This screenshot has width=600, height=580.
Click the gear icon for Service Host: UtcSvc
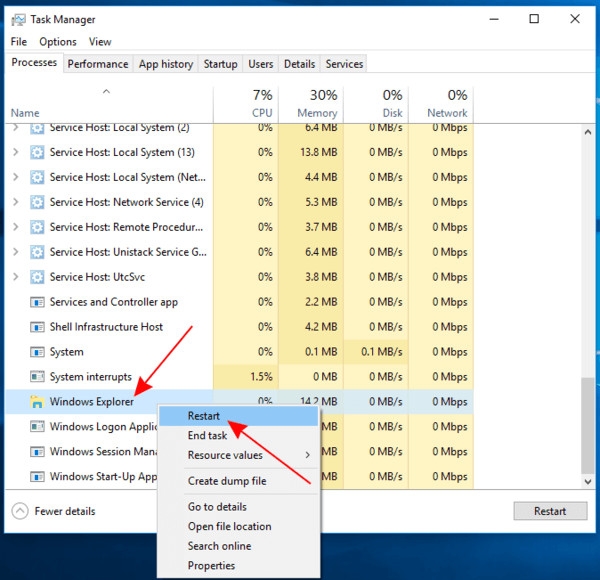tap(37, 277)
